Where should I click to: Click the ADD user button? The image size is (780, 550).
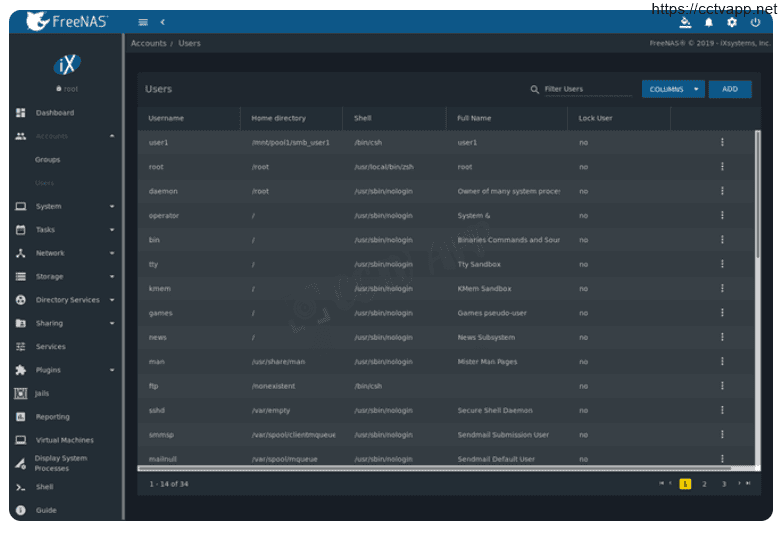pos(730,89)
